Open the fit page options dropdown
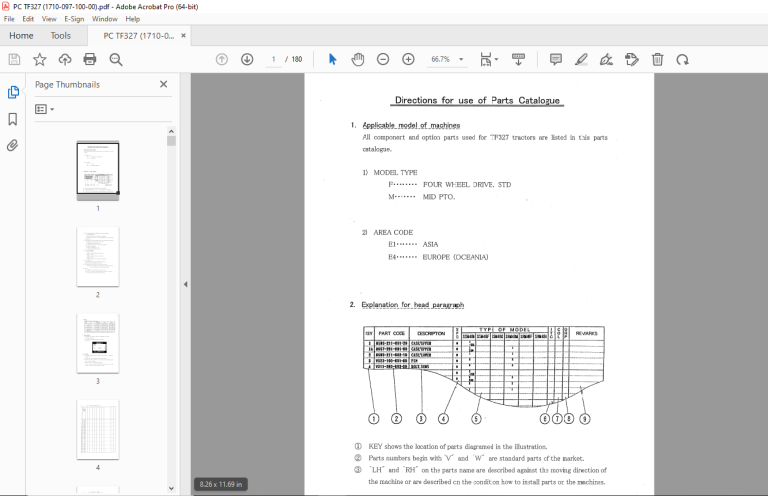Screen dimensions: 768x496 coord(488,60)
